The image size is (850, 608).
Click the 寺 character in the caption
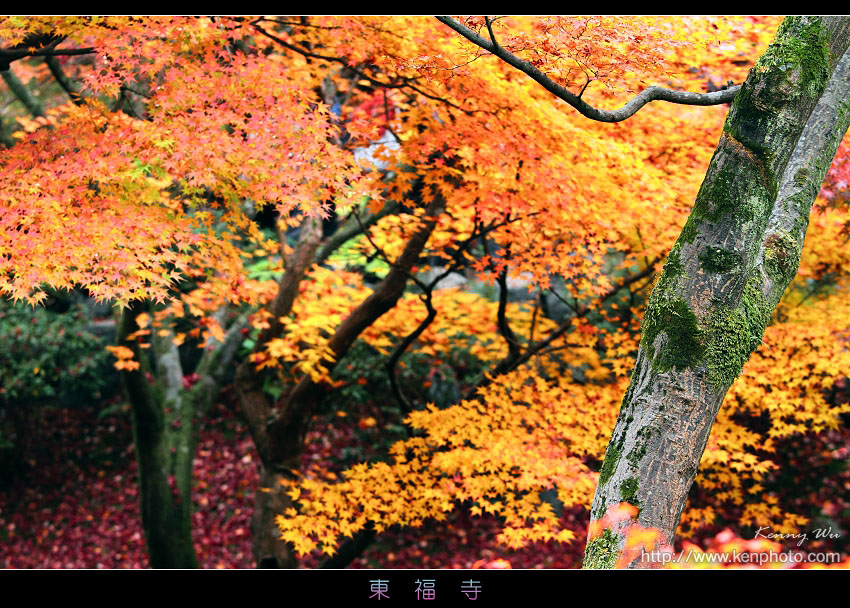[471, 589]
